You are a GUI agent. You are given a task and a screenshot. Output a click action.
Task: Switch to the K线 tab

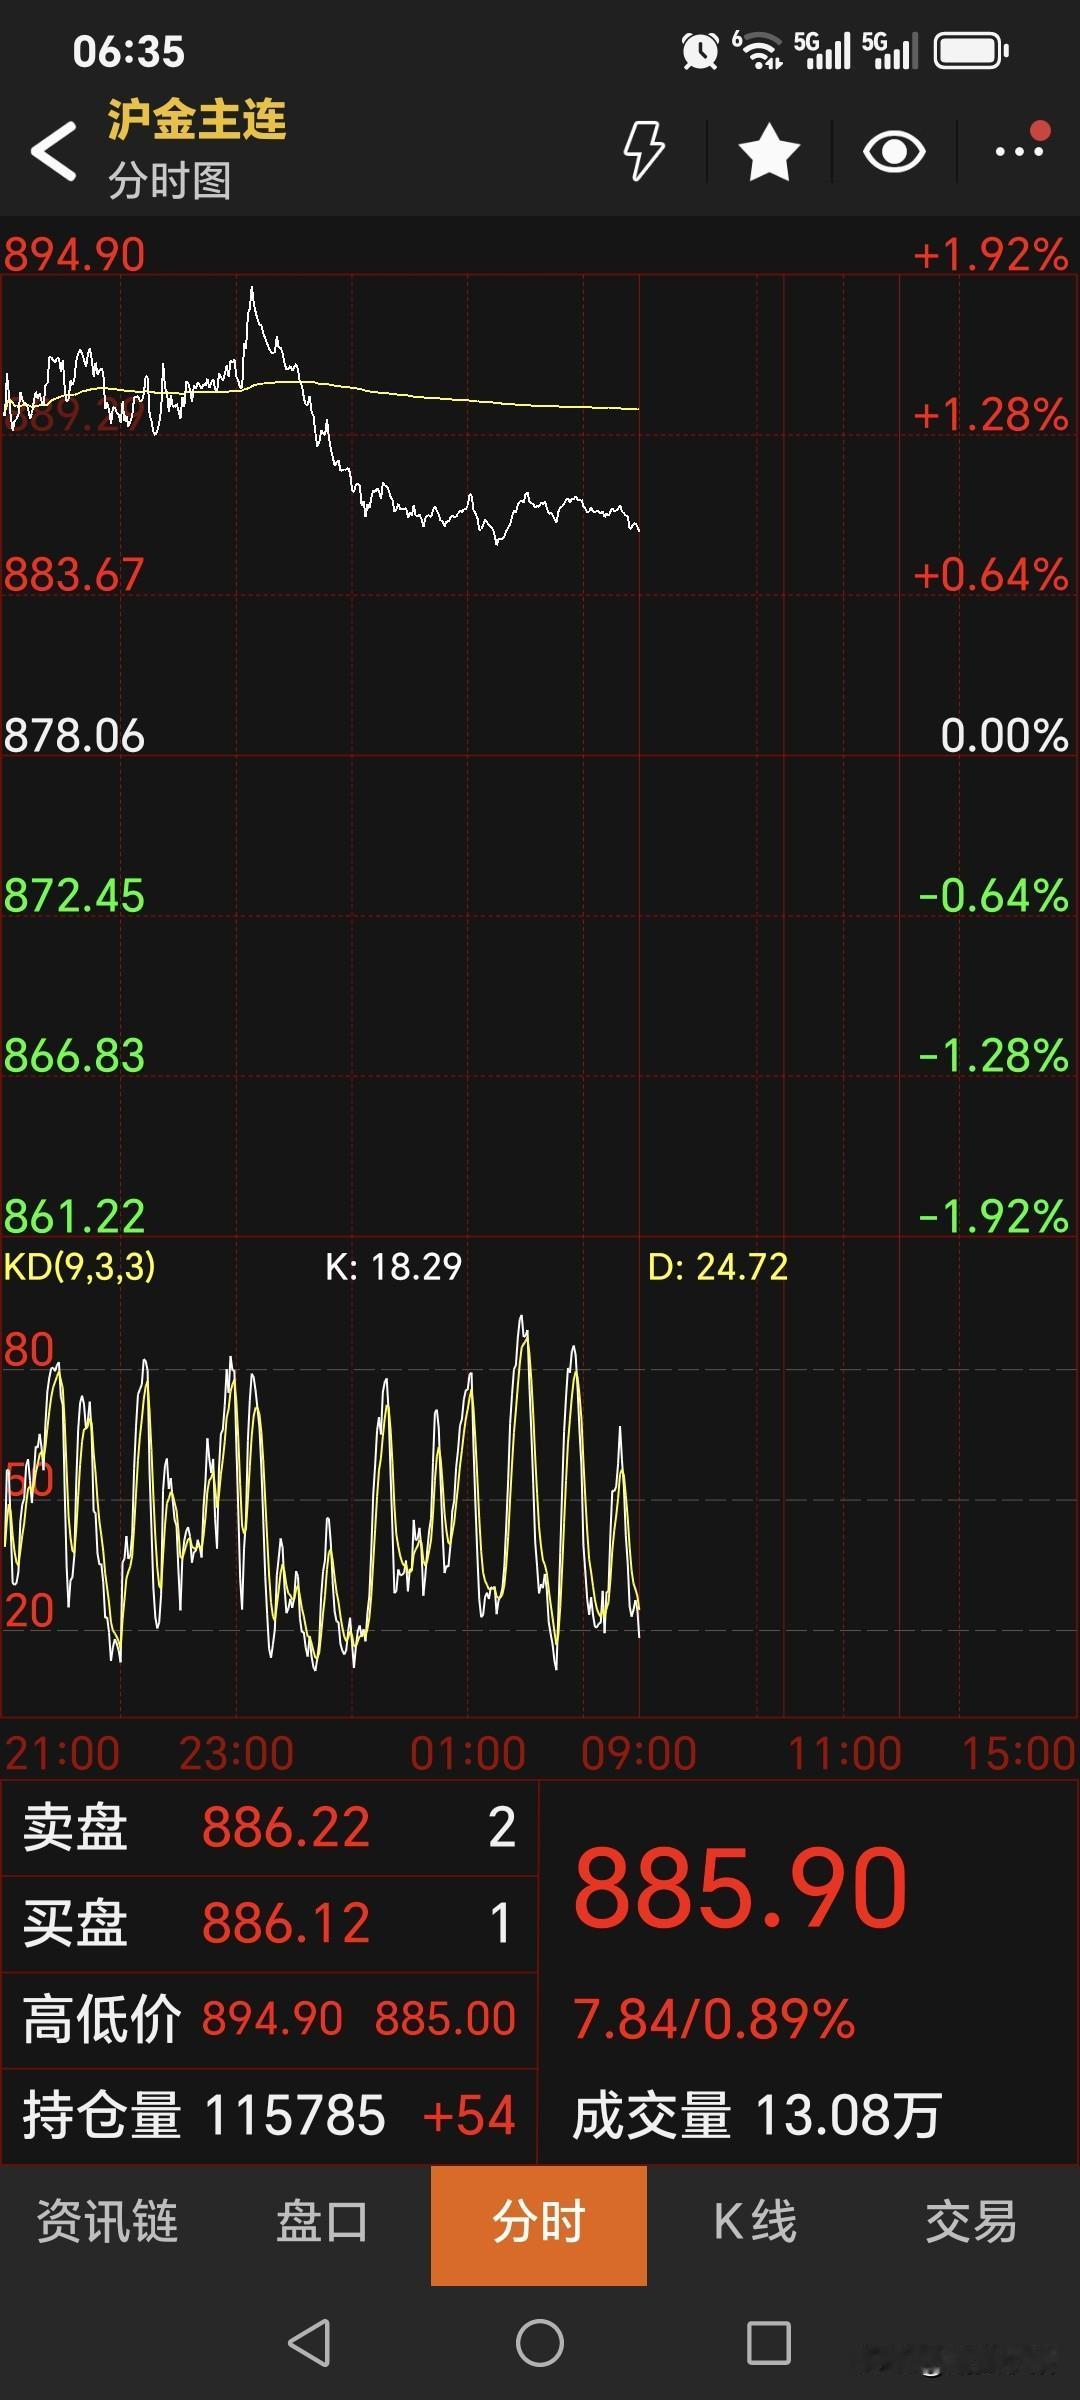point(755,2222)
